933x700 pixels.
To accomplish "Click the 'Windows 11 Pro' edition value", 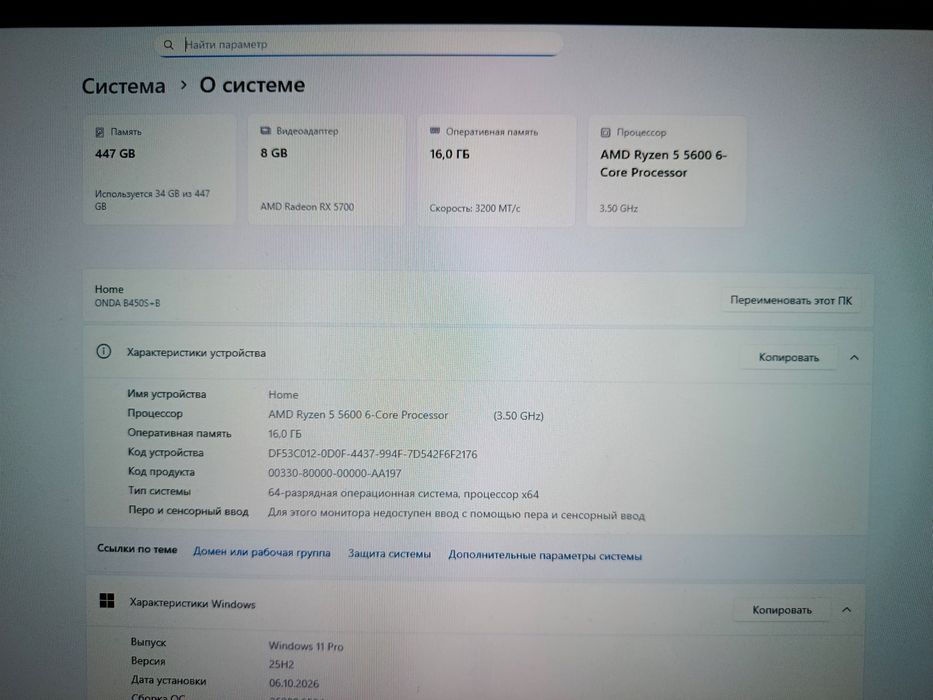I will click(306, 646).
